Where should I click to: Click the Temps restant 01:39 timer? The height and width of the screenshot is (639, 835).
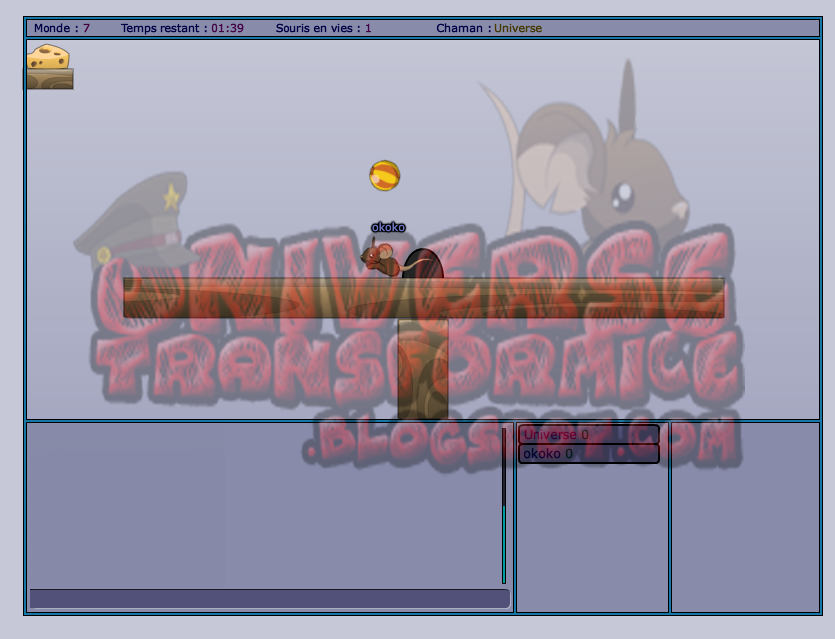182,28
